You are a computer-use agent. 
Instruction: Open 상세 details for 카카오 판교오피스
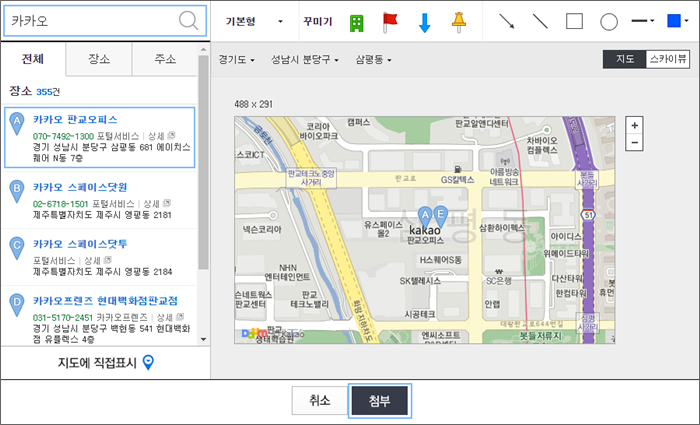pos(161,136)
